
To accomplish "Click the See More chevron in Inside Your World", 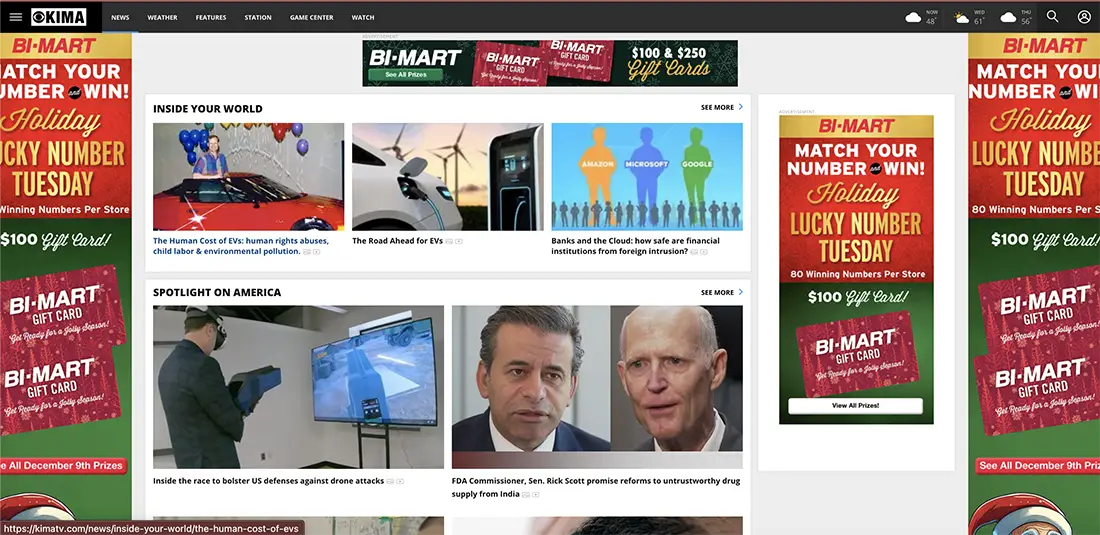I will click(740, 107).
